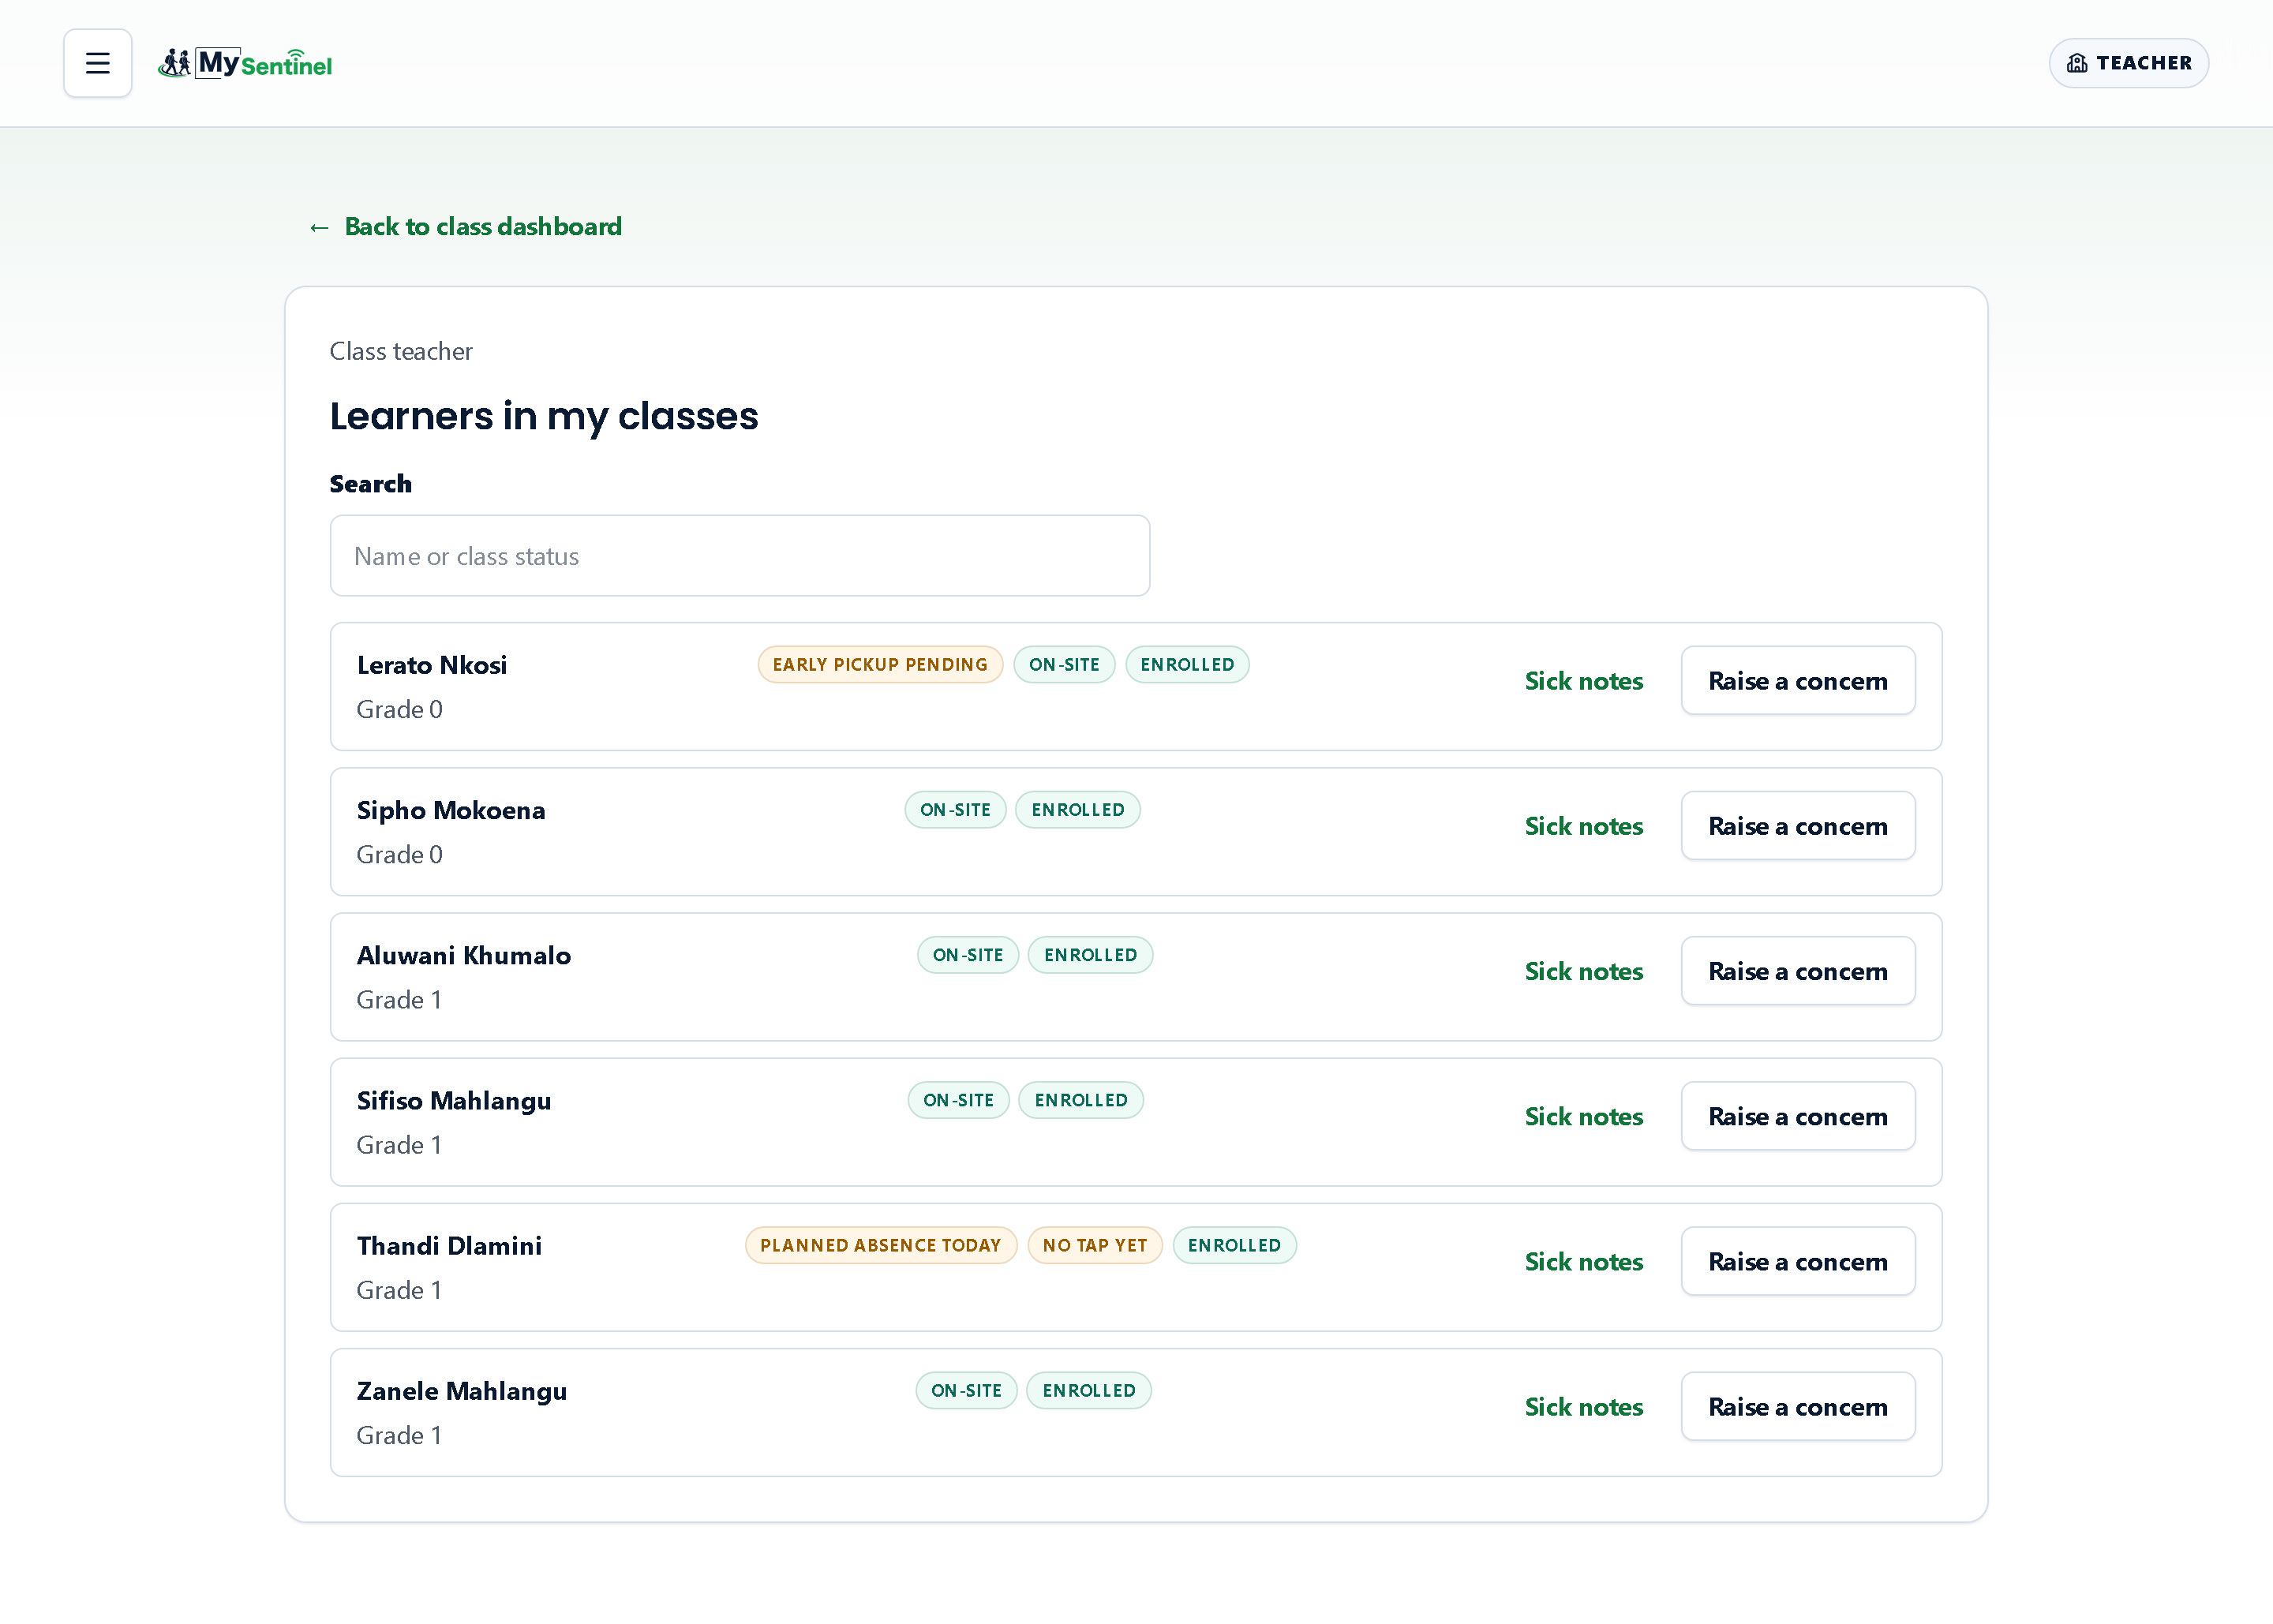
Task: Select the name Sipho Mokoena
Action: (x=451, y=810)
